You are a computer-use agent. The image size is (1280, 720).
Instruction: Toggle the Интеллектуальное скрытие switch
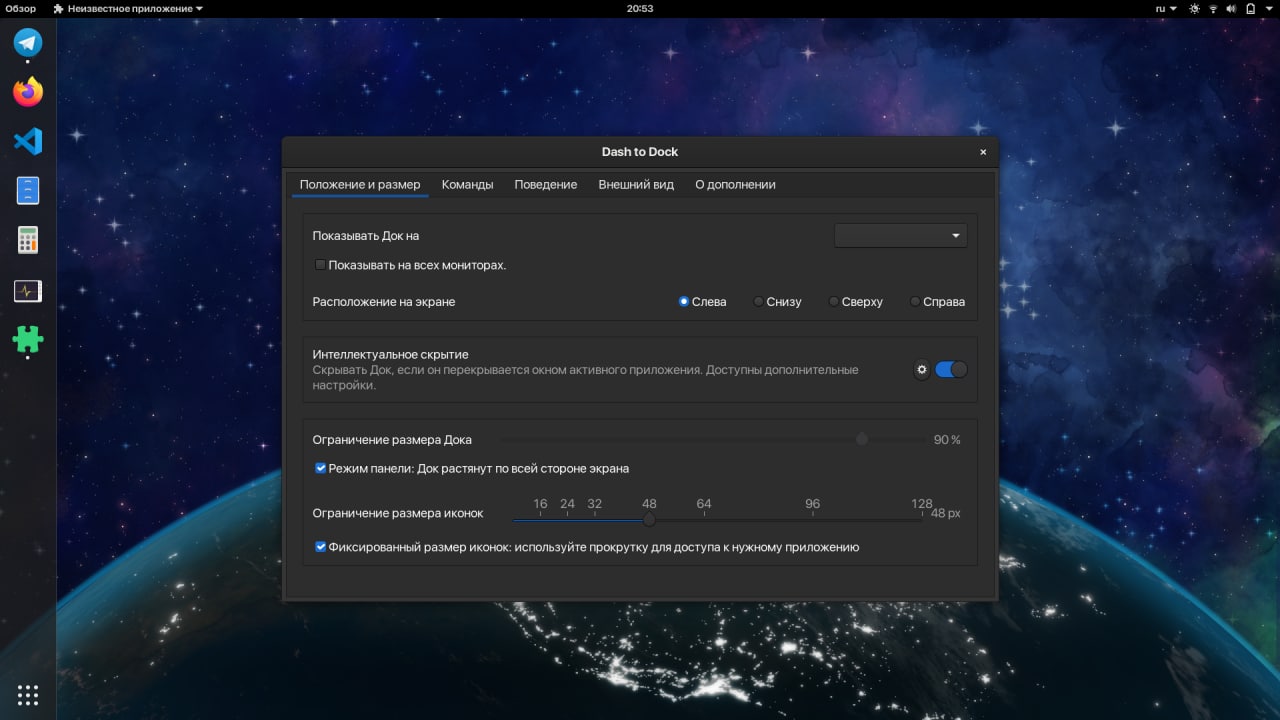pos(951,370)
